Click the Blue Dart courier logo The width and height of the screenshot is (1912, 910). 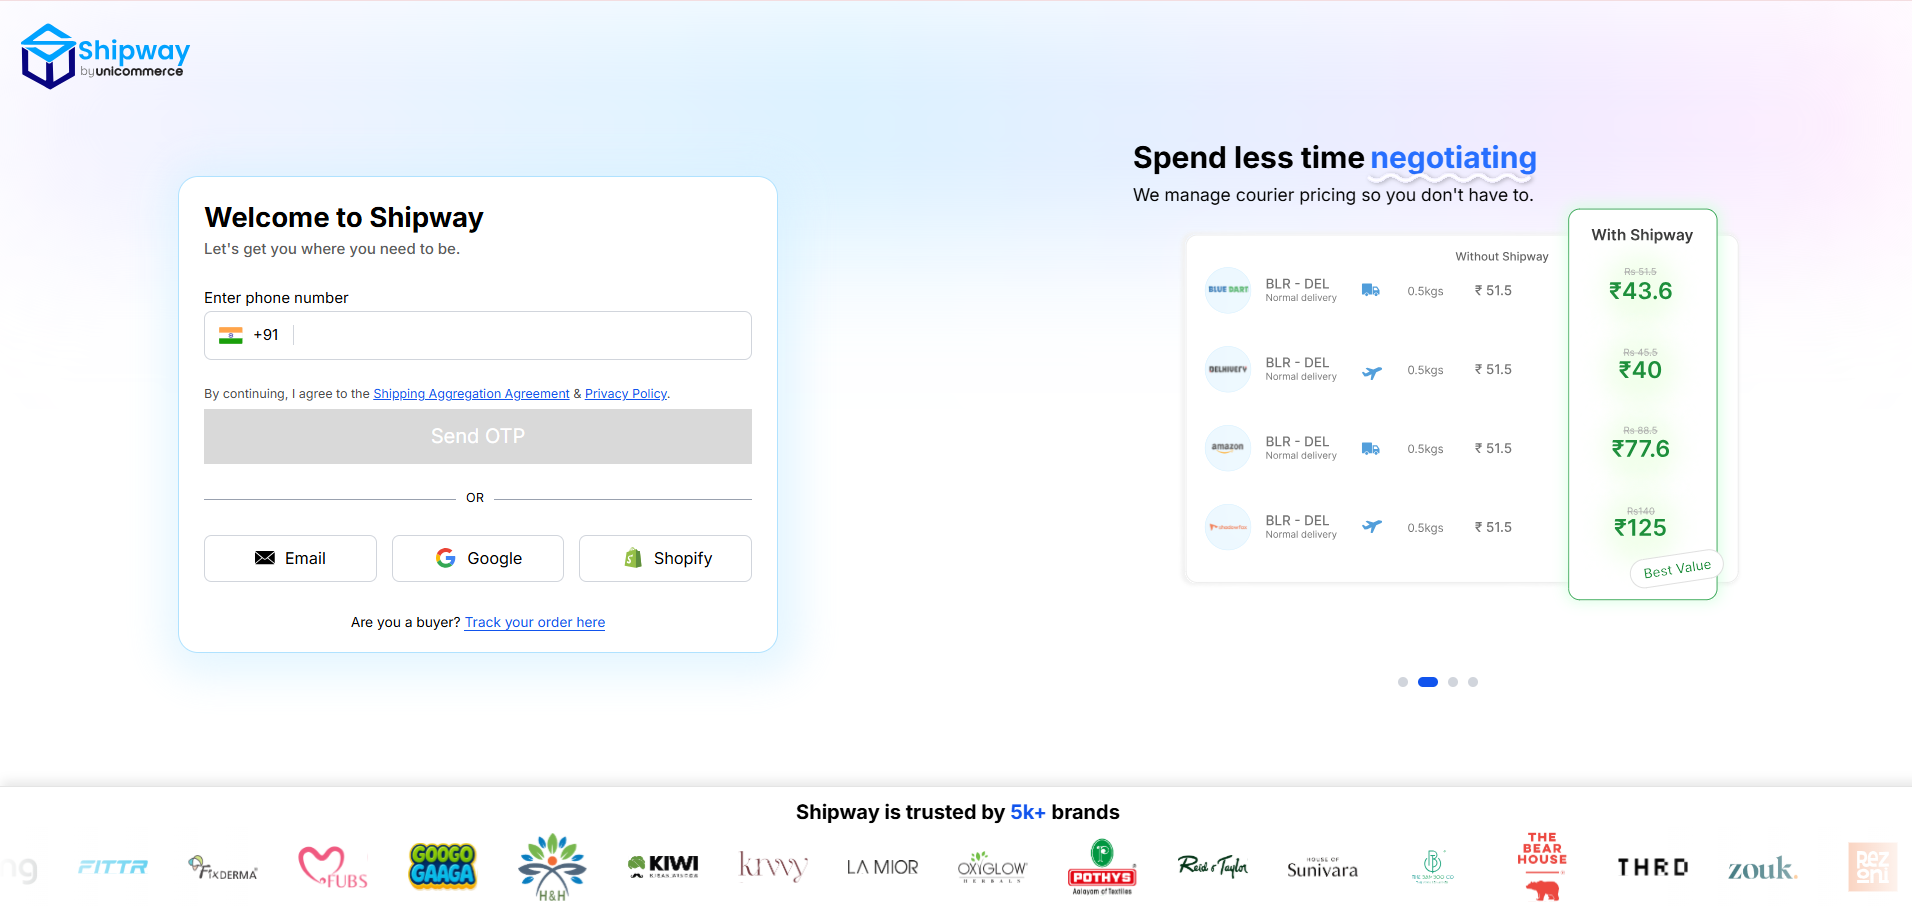pyautogui.click(x=1228, y=290)
